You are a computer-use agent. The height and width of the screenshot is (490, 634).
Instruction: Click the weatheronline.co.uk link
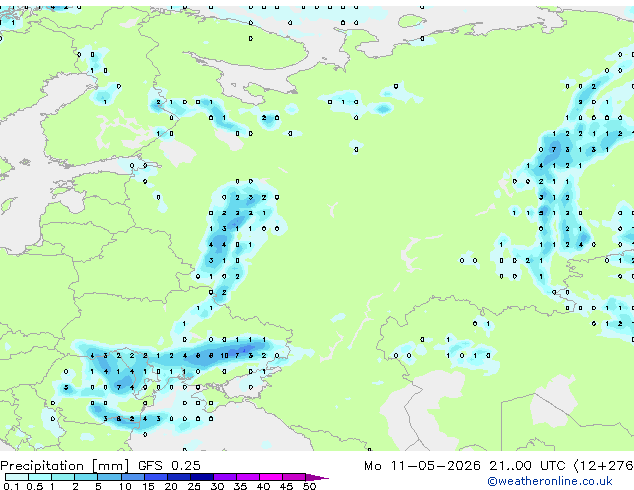(x=550, y=481)
